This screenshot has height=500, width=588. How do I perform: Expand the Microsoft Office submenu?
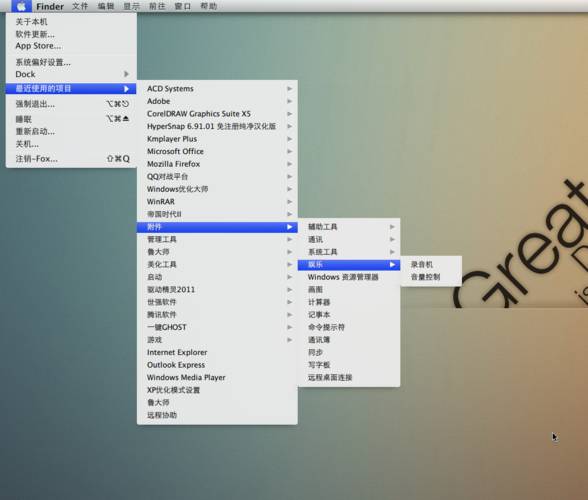click(217, 152)
